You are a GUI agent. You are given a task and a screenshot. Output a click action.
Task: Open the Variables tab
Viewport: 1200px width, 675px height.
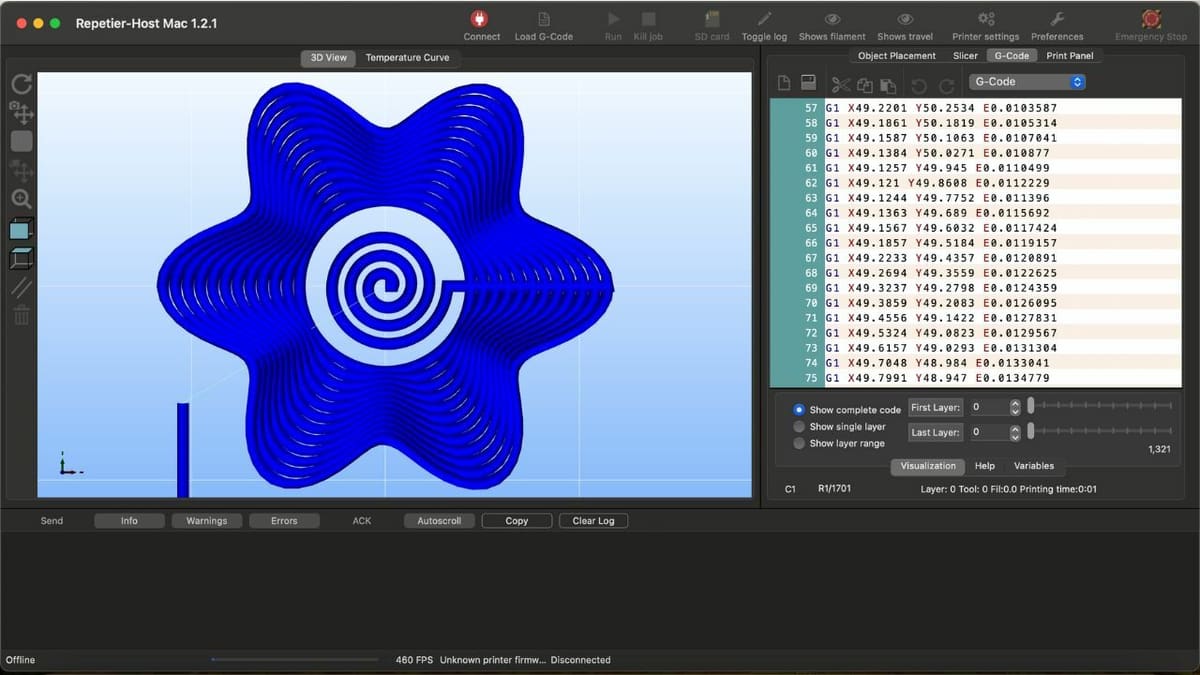point(1034,466)
